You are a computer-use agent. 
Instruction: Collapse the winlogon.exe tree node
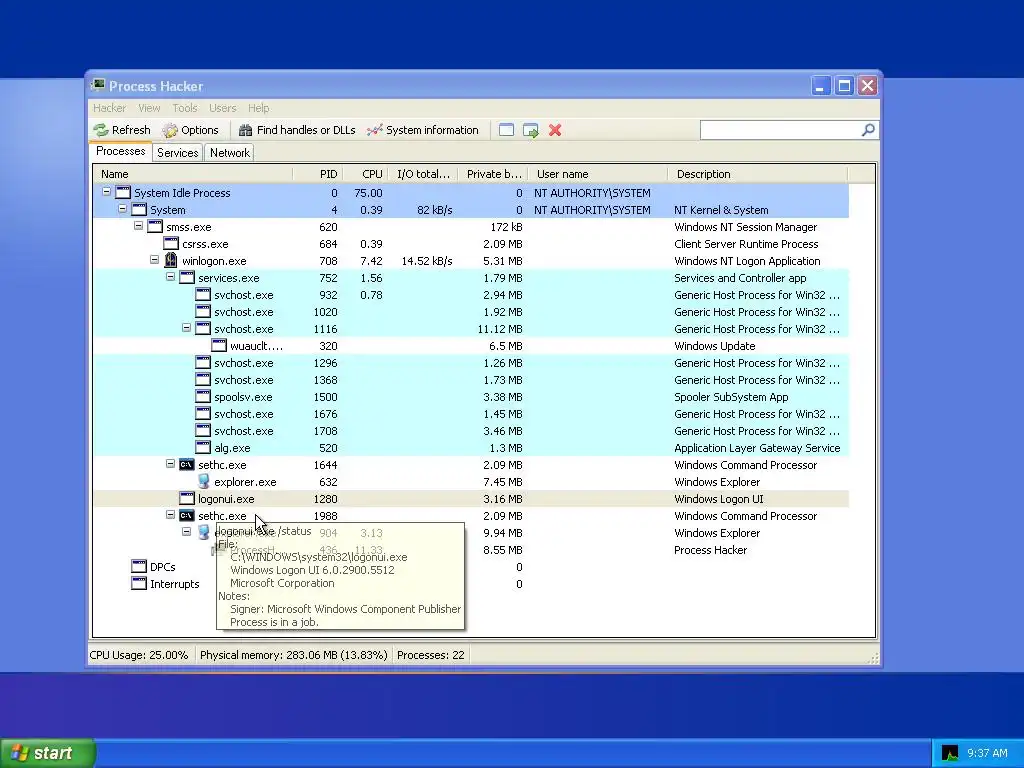[154, 260]
